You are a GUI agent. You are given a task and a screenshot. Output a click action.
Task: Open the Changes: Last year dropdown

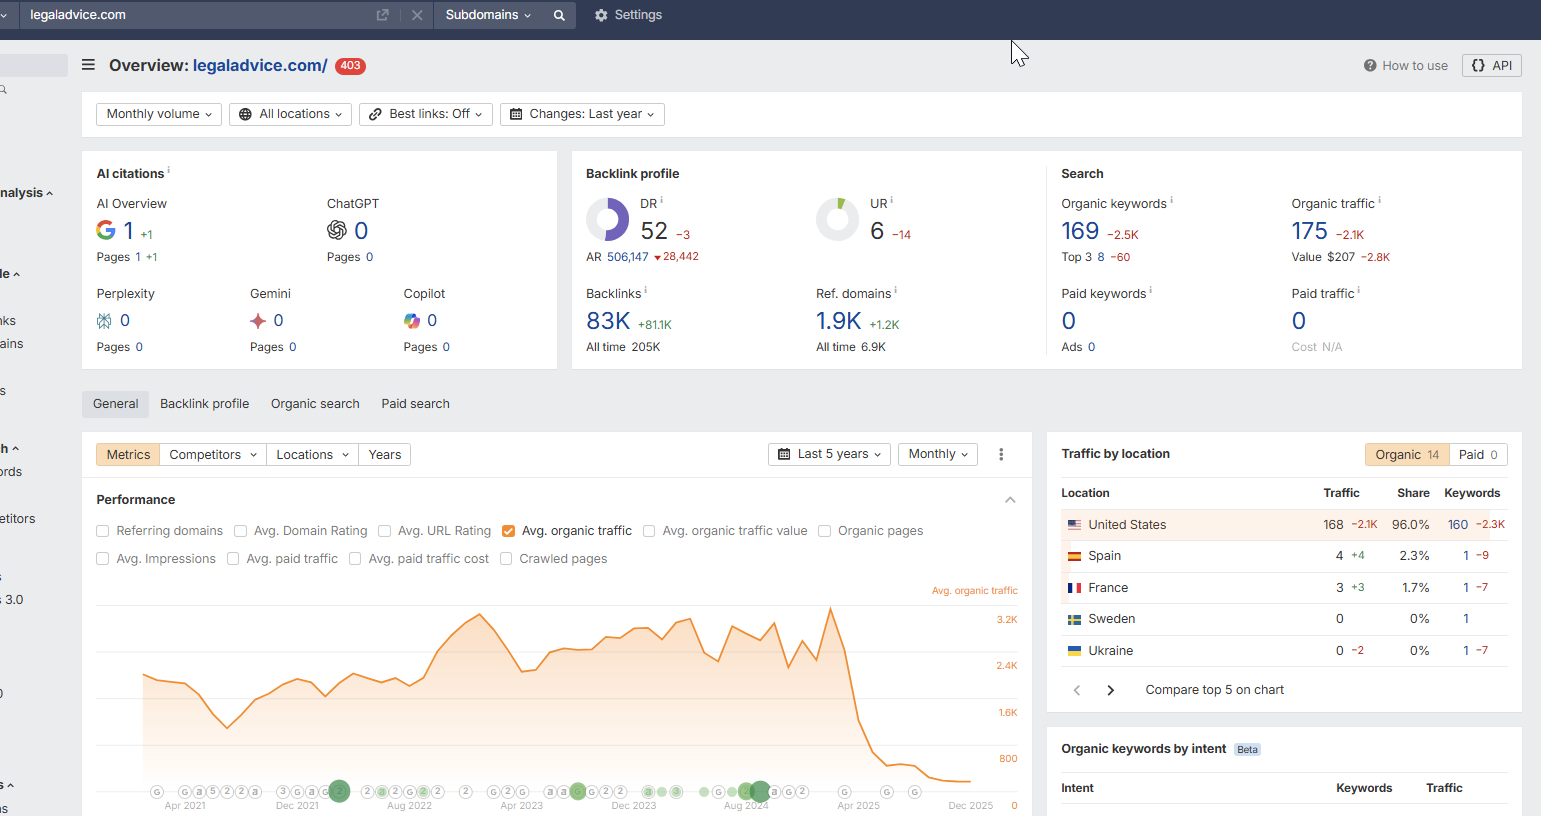[582, 114]
